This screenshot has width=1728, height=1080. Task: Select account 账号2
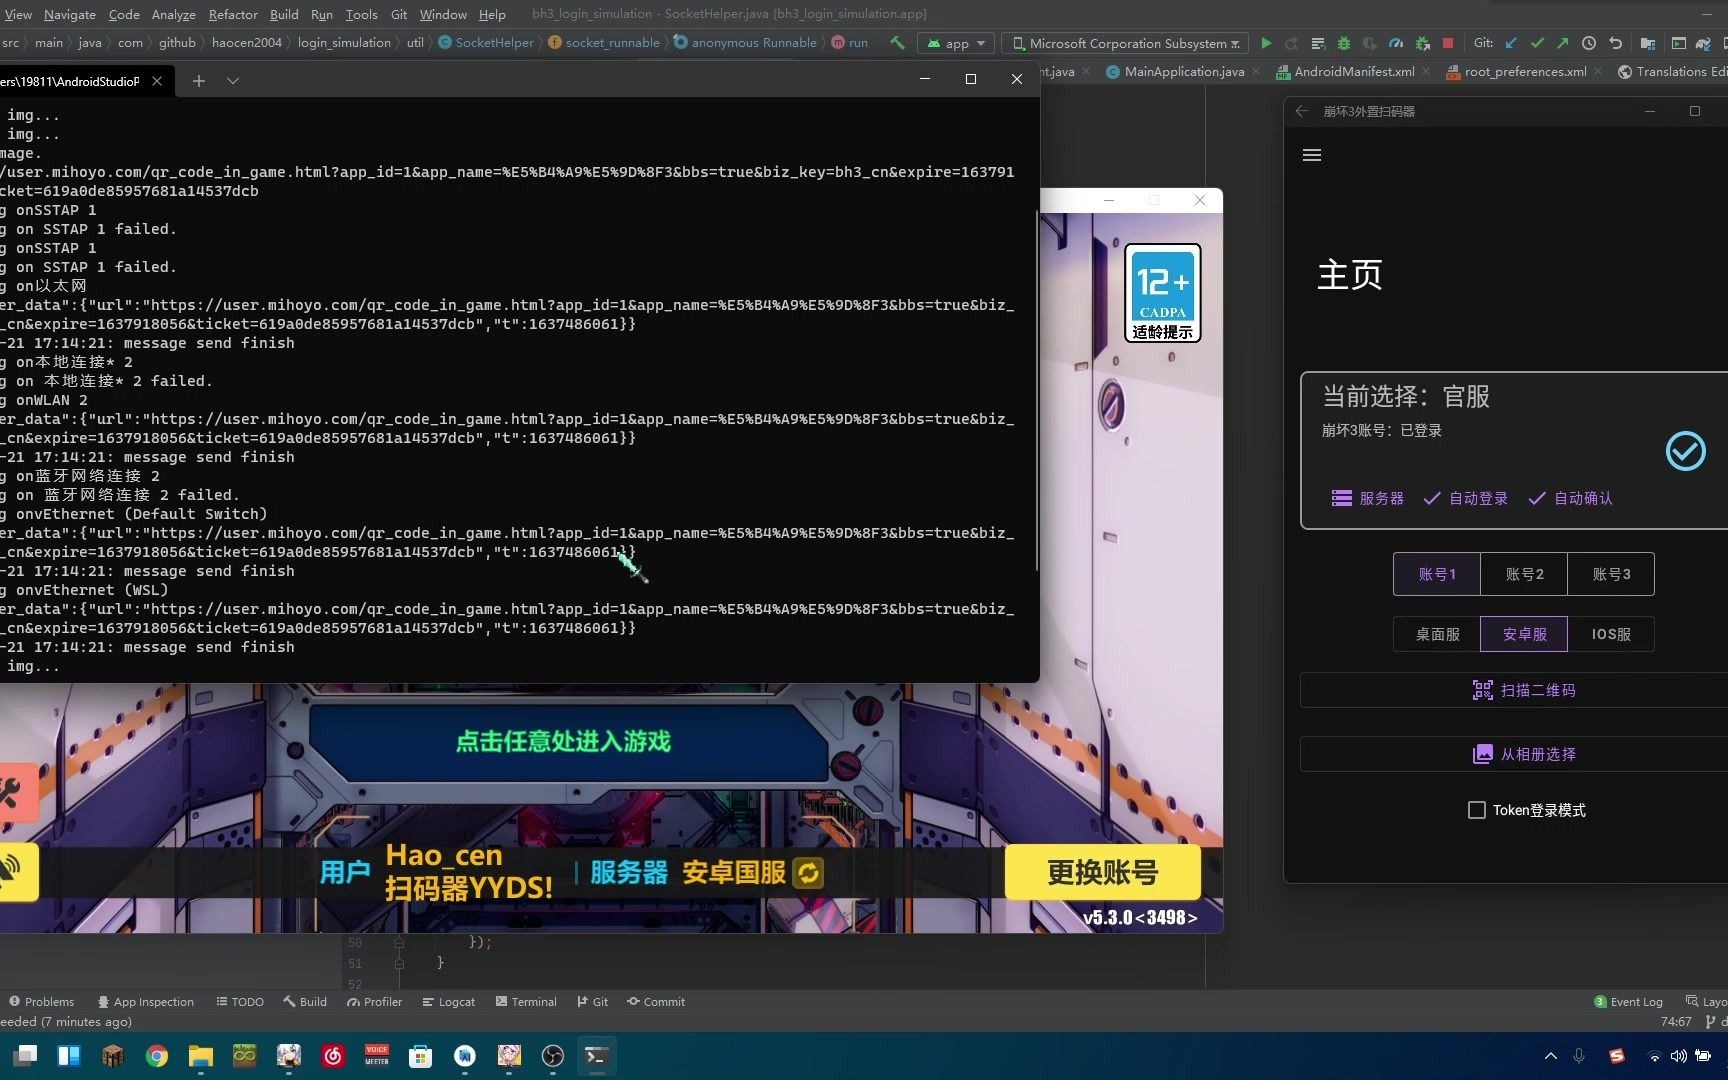tap(1524, 574)
